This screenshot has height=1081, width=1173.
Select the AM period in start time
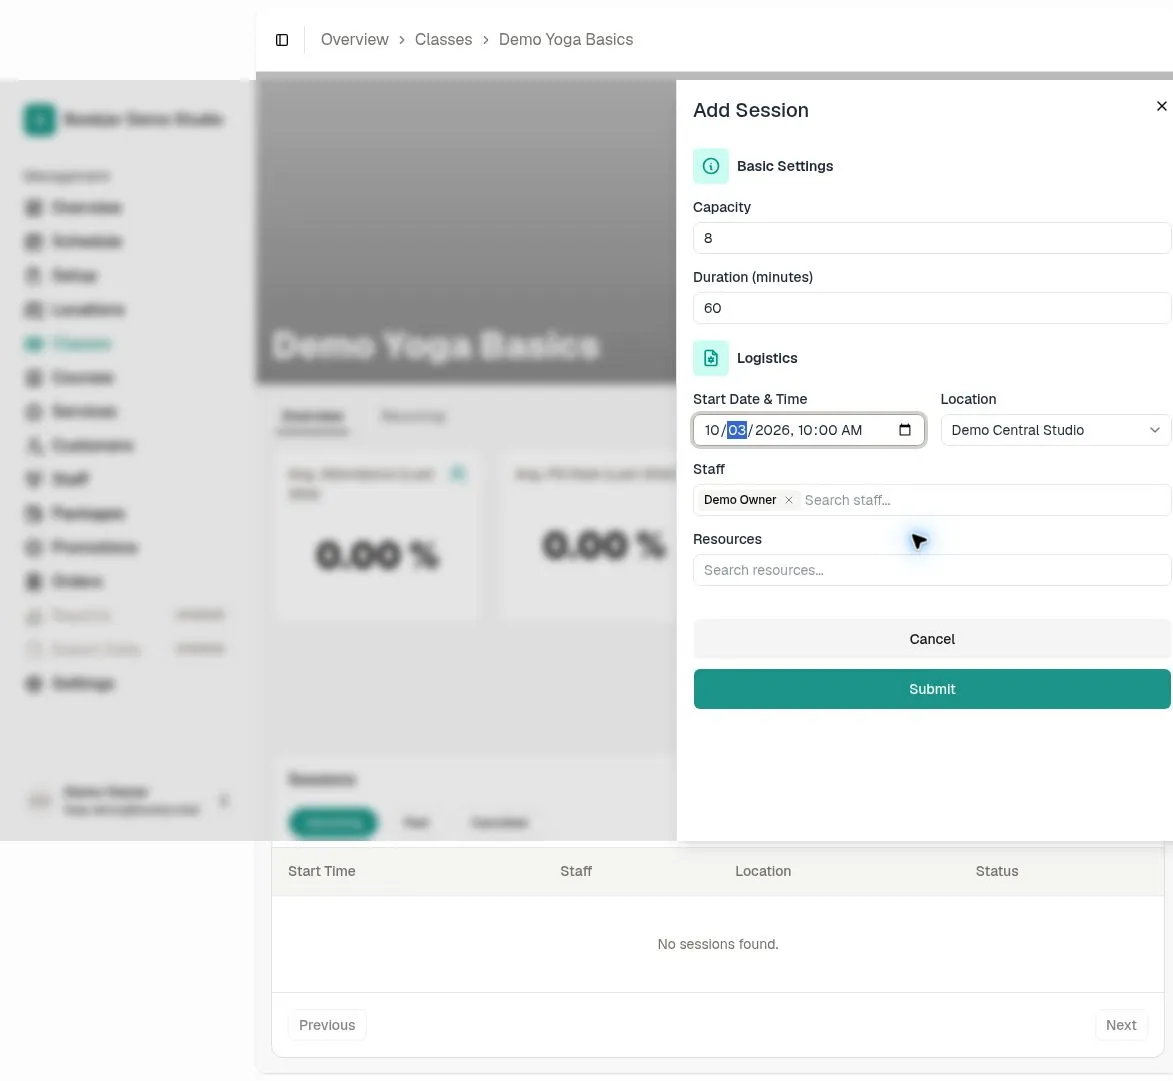851,430
